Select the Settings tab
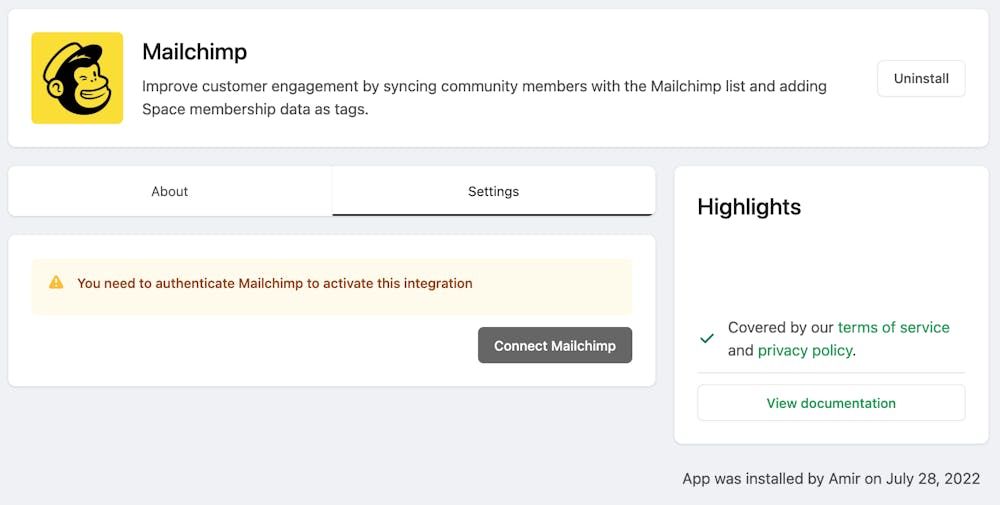1000x505 pixels. pyautogui.click(x=493, y=191)
